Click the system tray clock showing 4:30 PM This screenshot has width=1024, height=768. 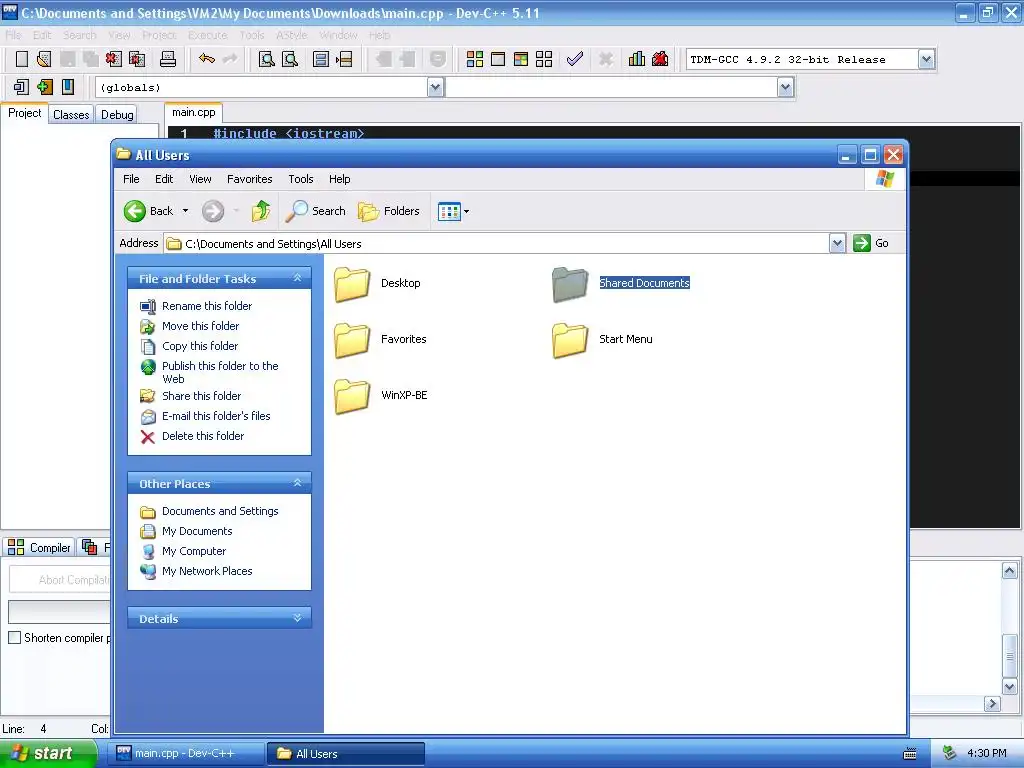click(x=986, y=754)
